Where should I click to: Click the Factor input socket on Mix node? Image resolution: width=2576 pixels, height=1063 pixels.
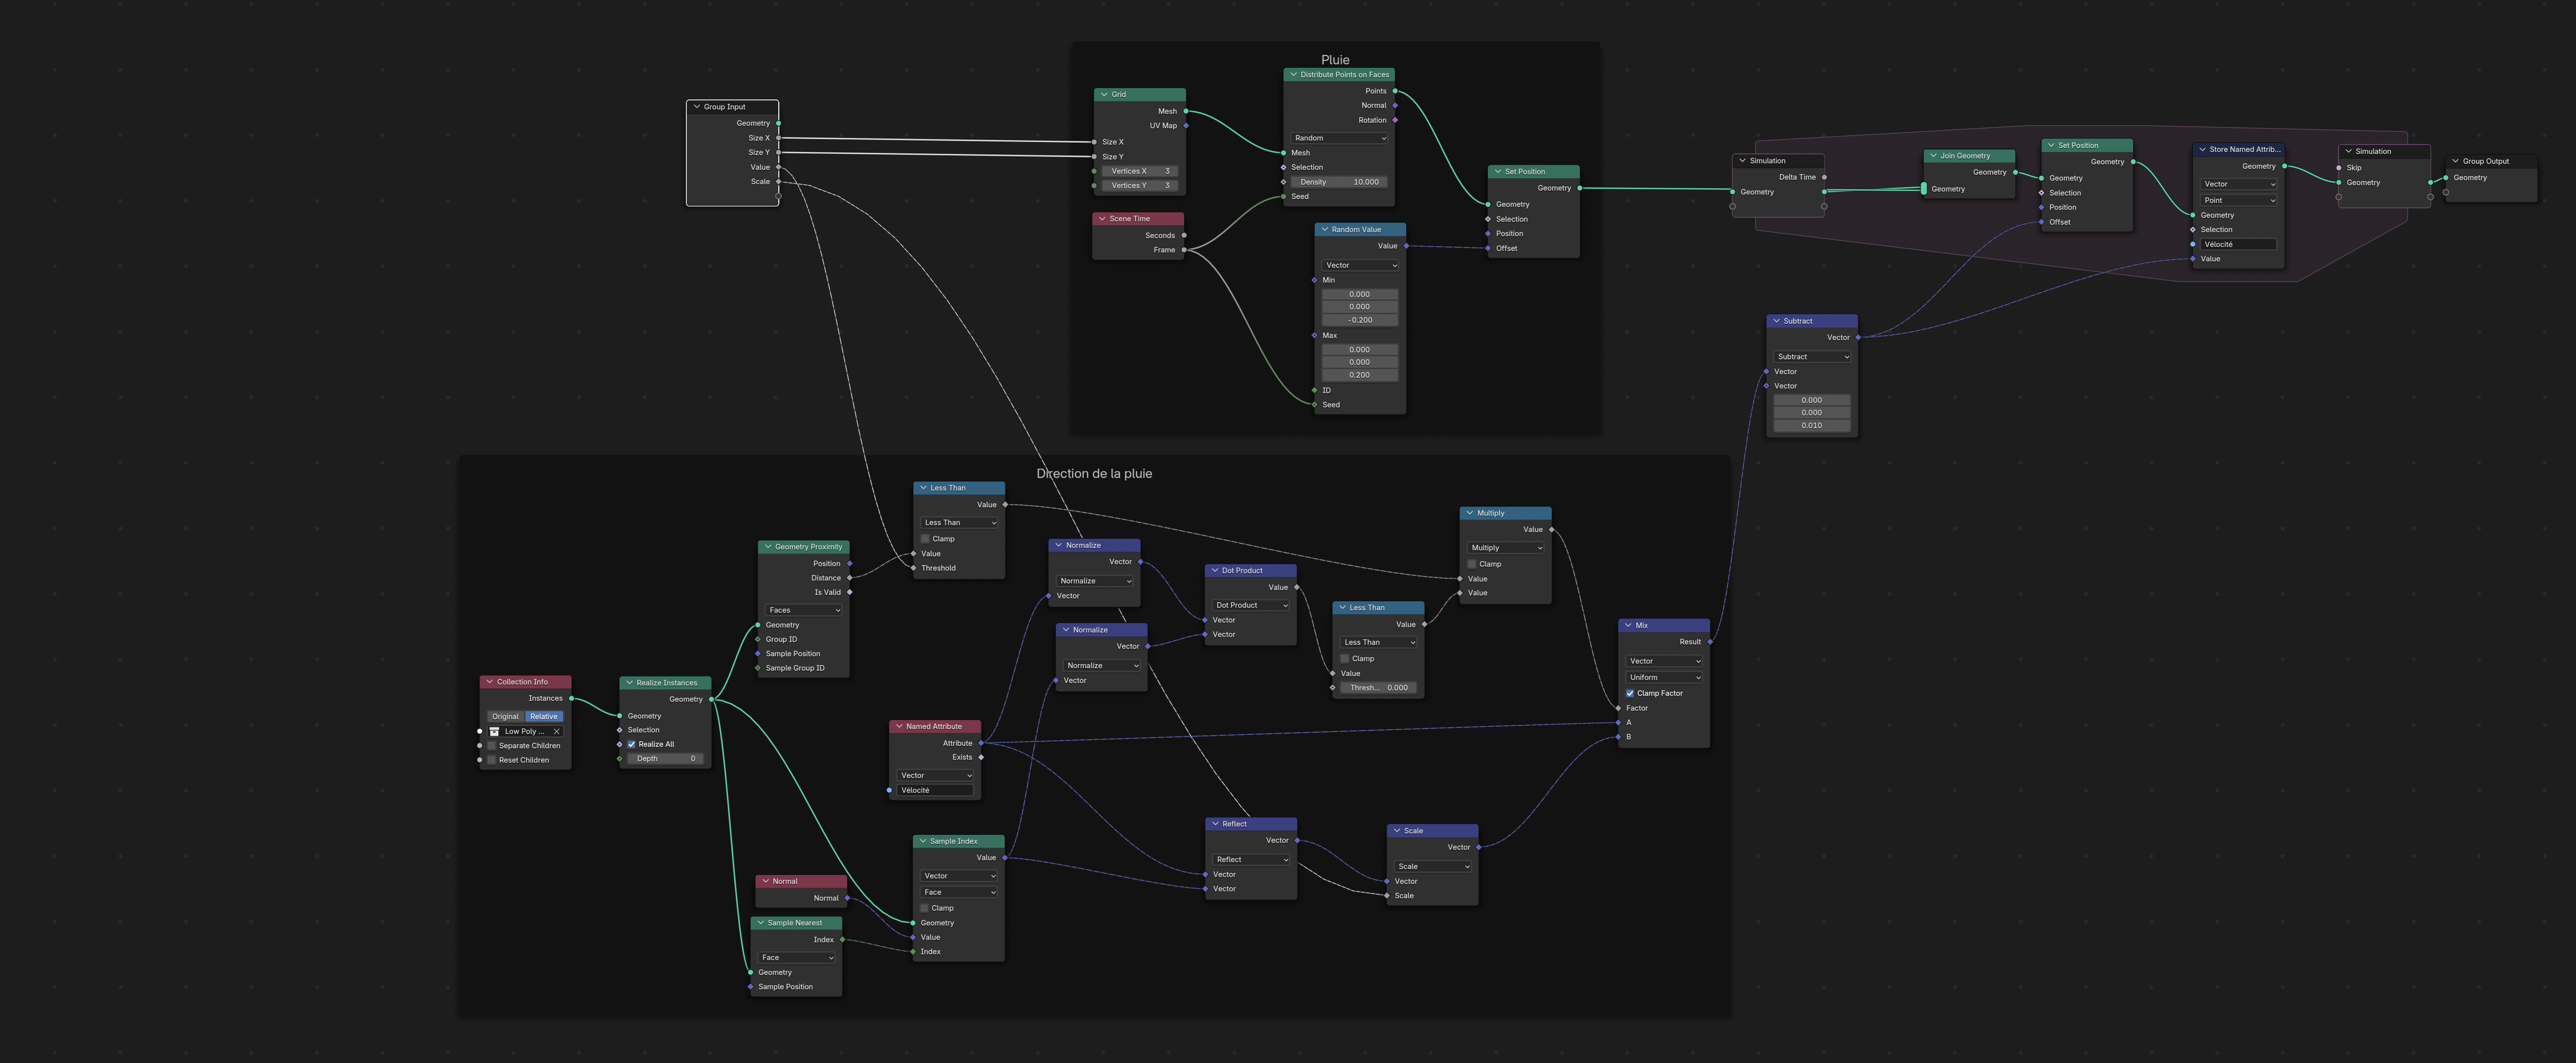(x=1619, y=708)
